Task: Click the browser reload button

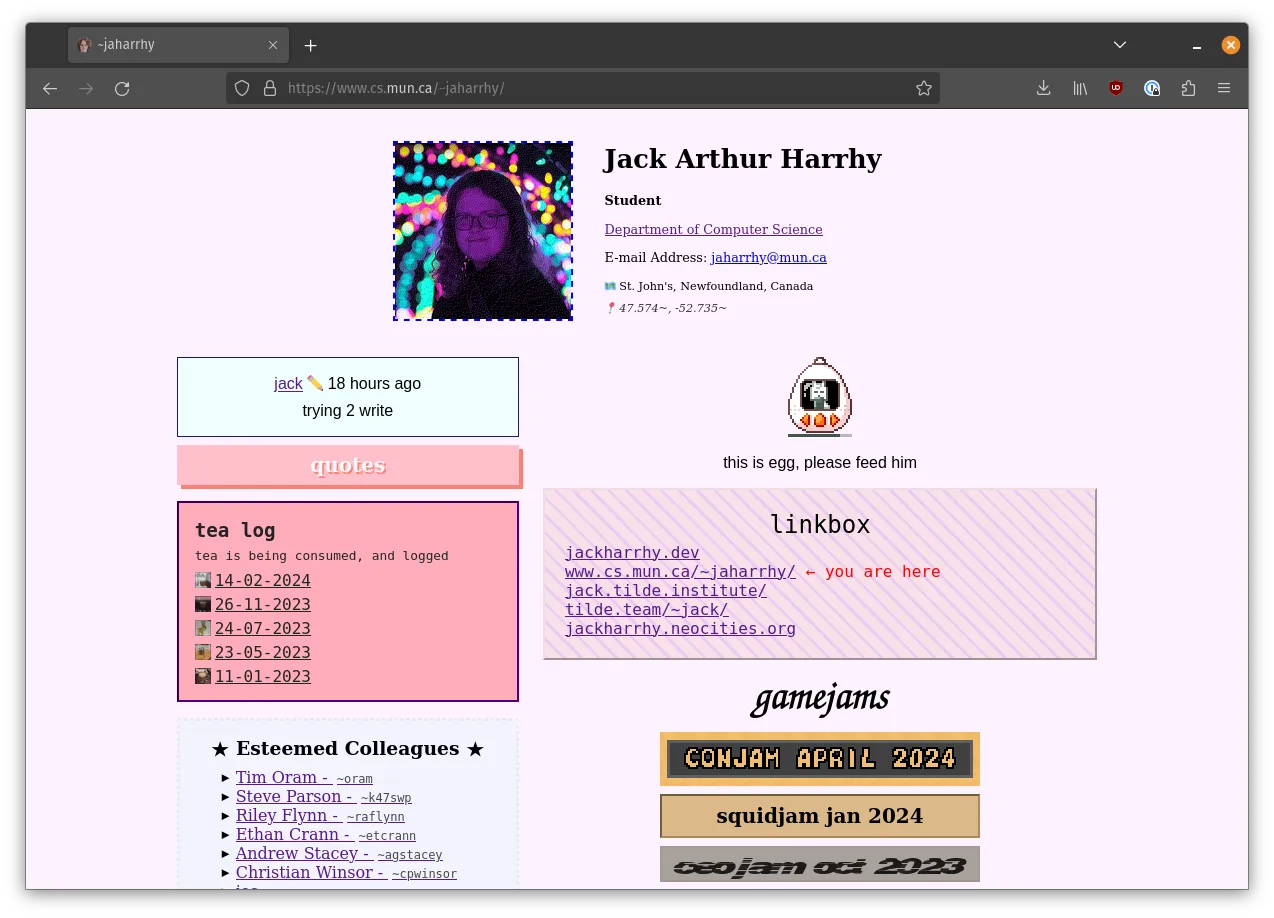Action: tap(122, 89)
